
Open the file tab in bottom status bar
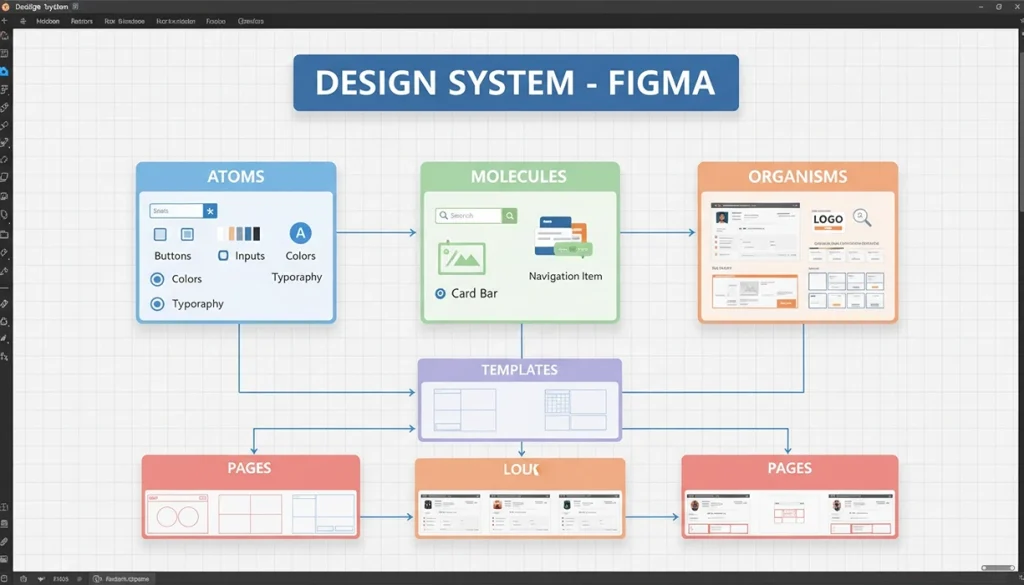[x=122, y=579]
